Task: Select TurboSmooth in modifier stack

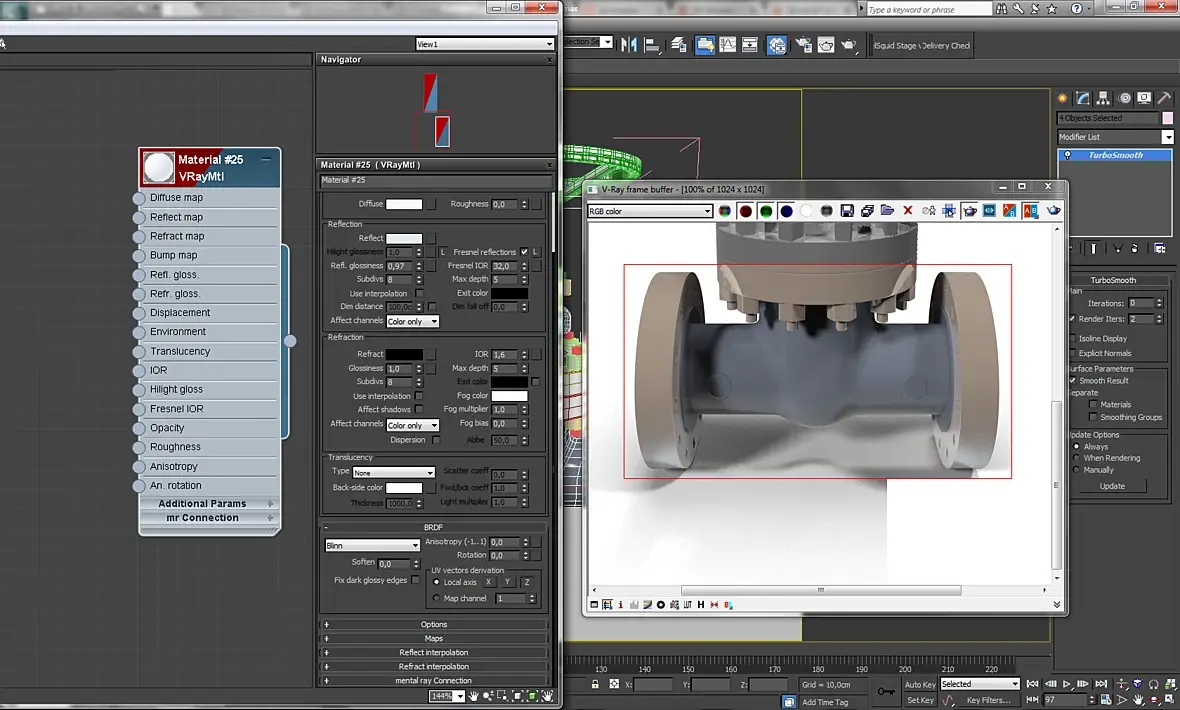Action: pos(1115,155)
